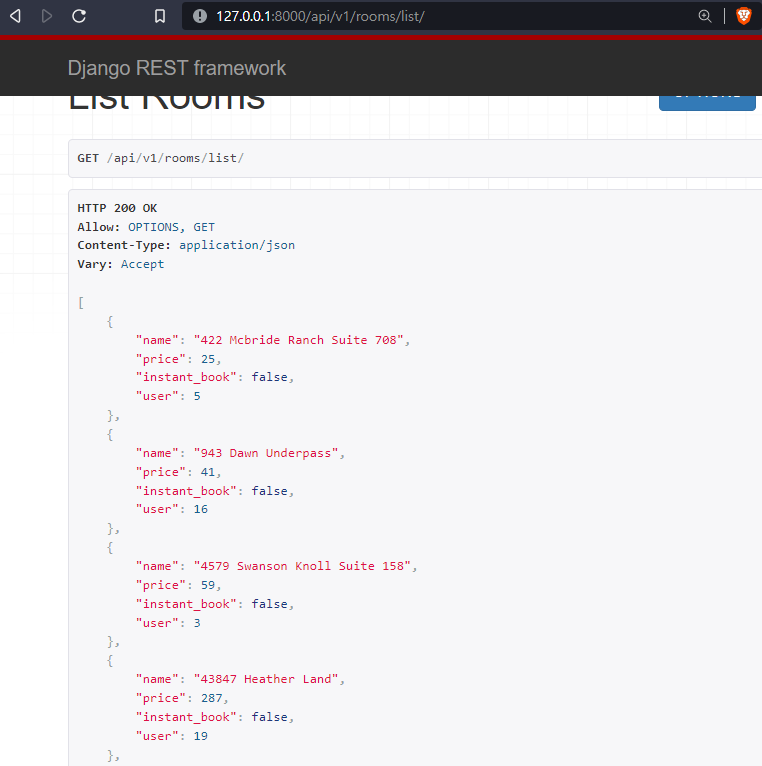
Task: Select the user value 19
Action: [201, 736]
